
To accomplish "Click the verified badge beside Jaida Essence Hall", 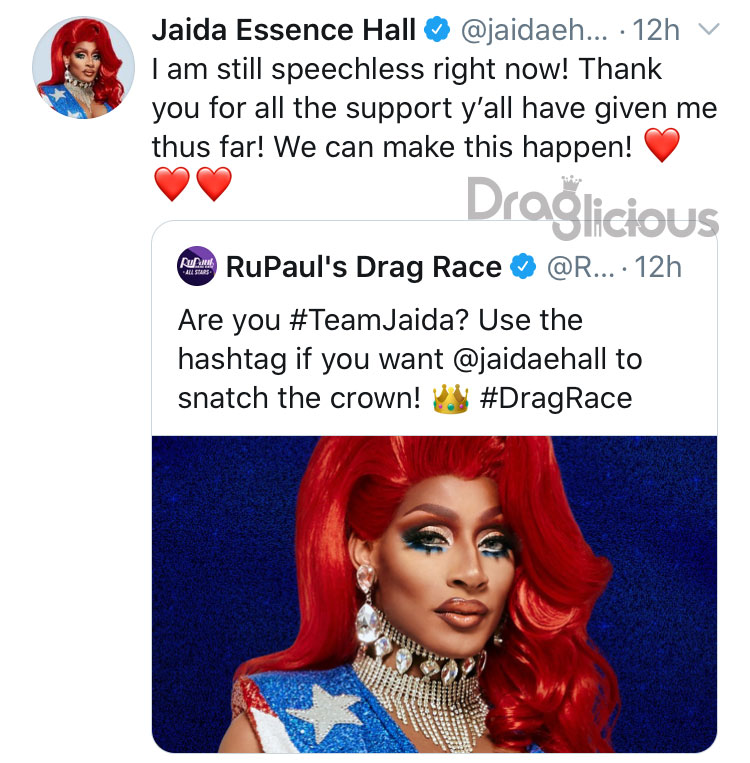I will (437, 29).
